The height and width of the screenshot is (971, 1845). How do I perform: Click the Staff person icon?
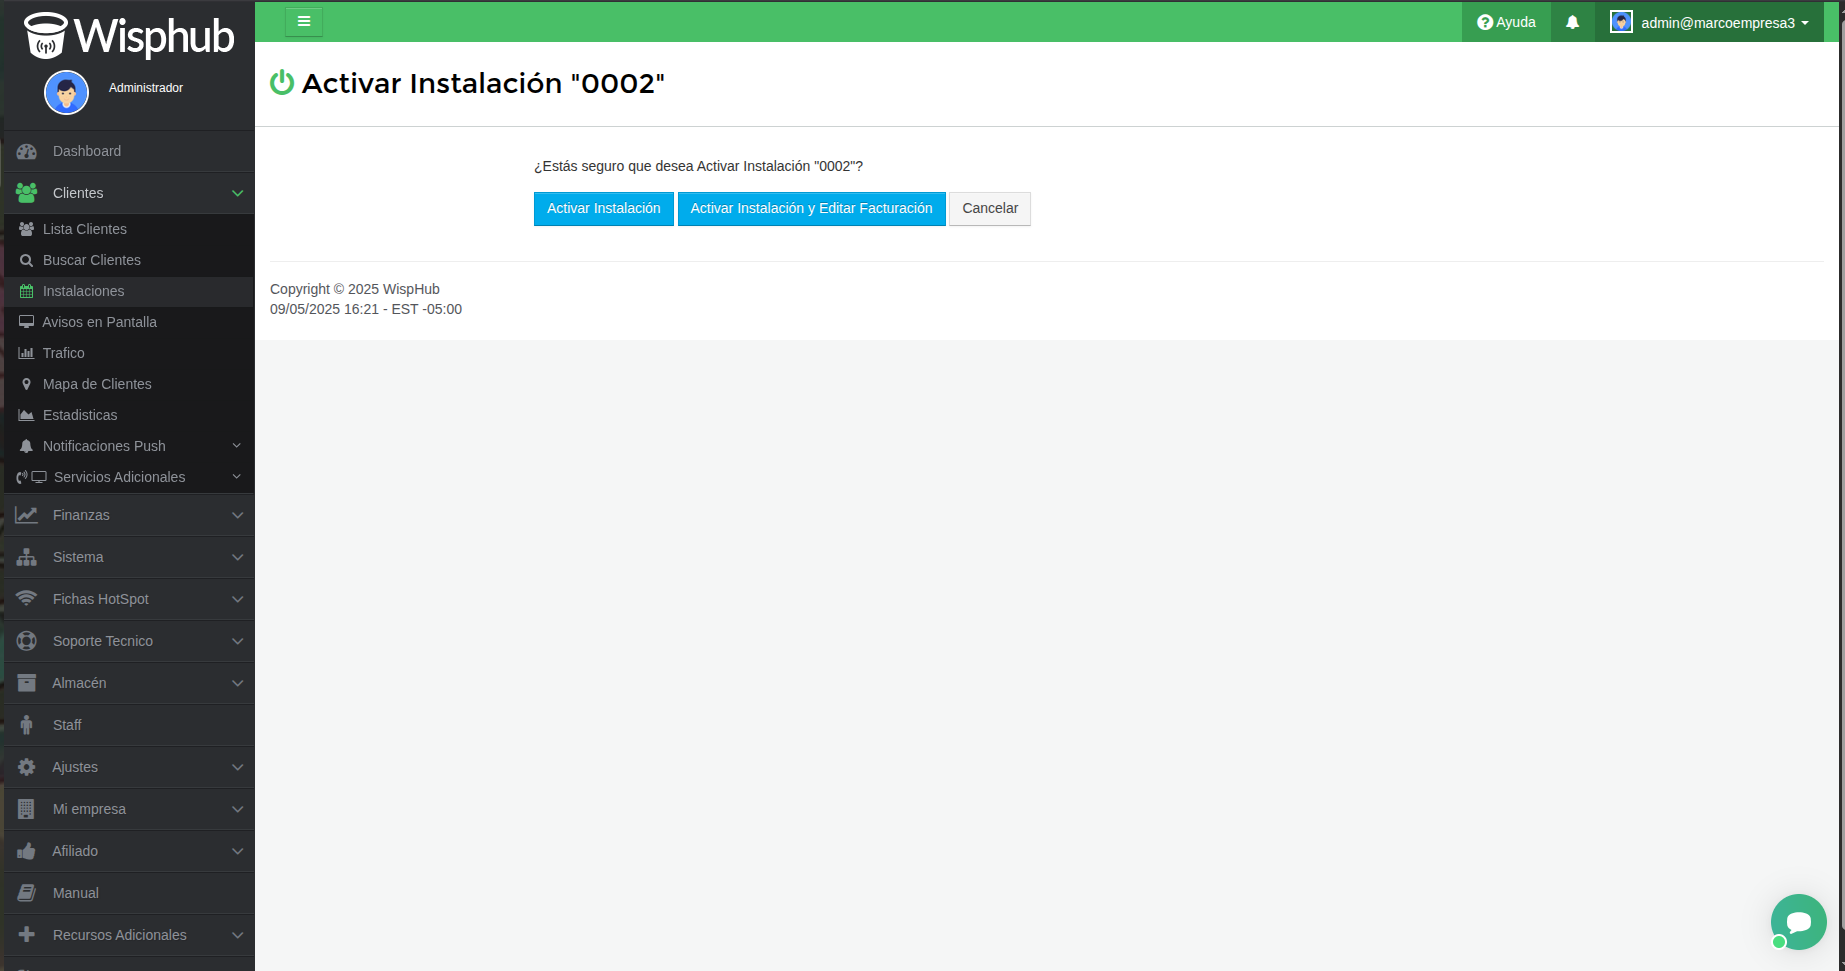(27, 725)
